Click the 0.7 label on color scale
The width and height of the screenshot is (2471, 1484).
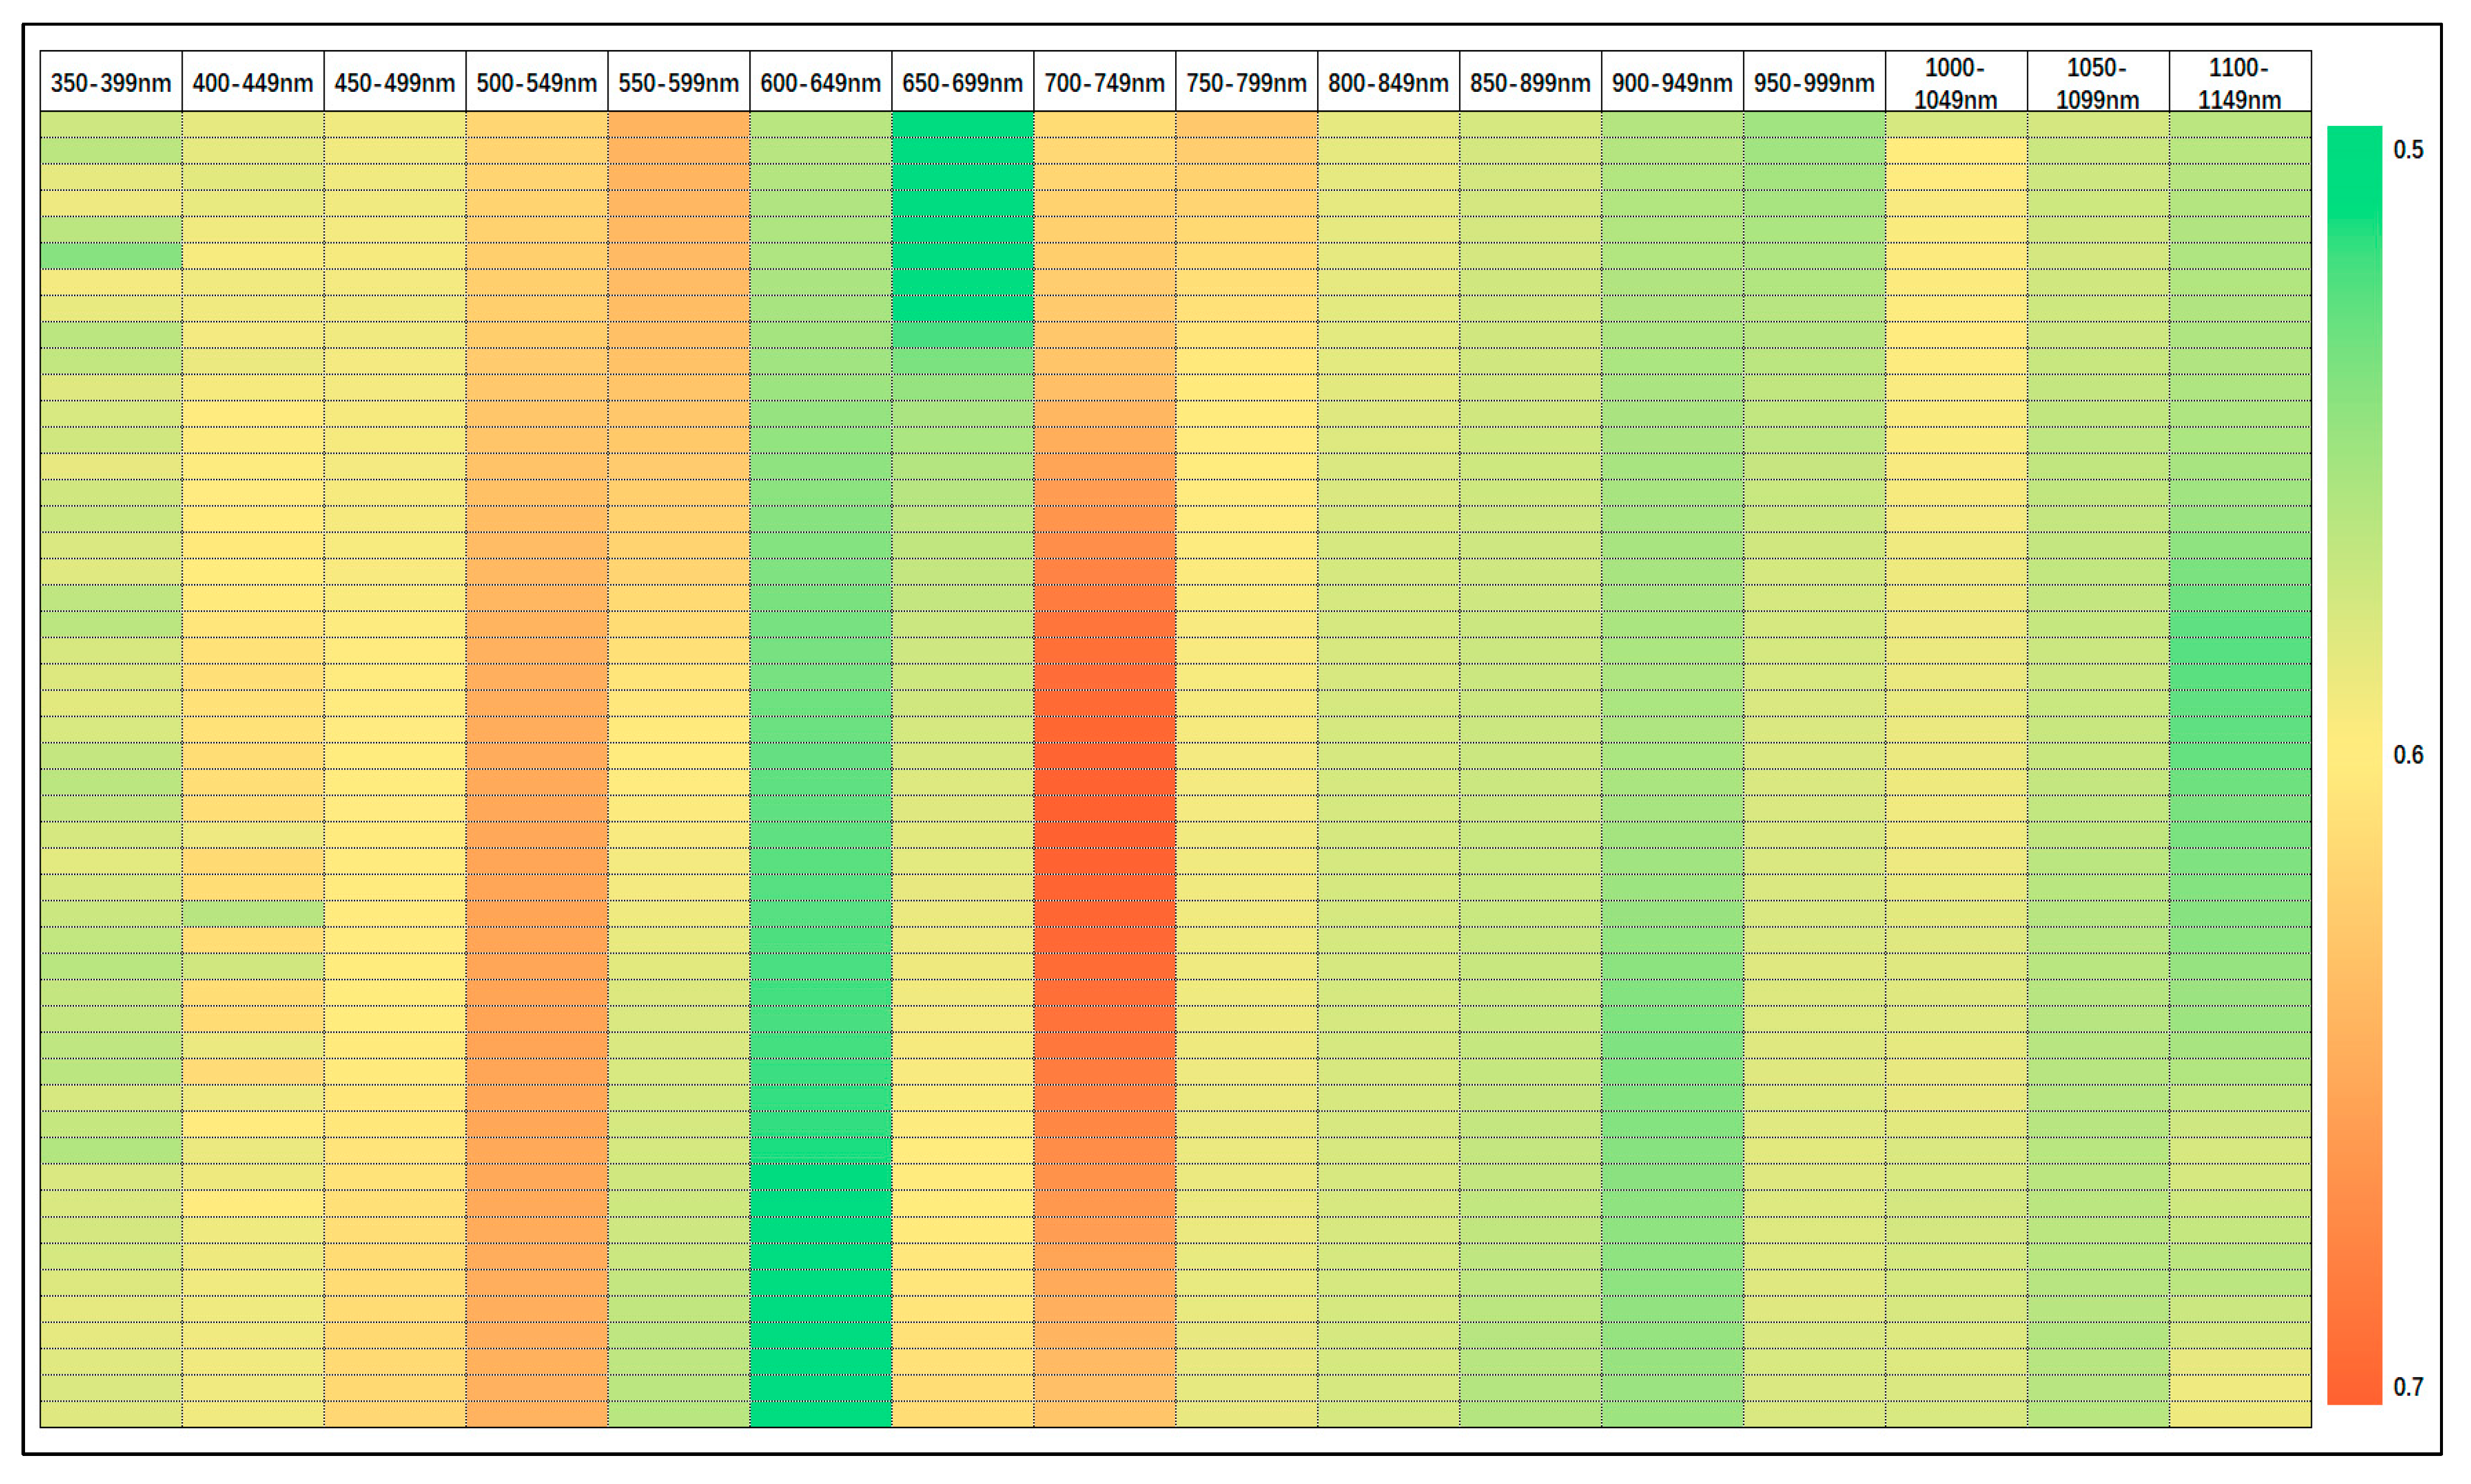click(x=2408, y=1387)
